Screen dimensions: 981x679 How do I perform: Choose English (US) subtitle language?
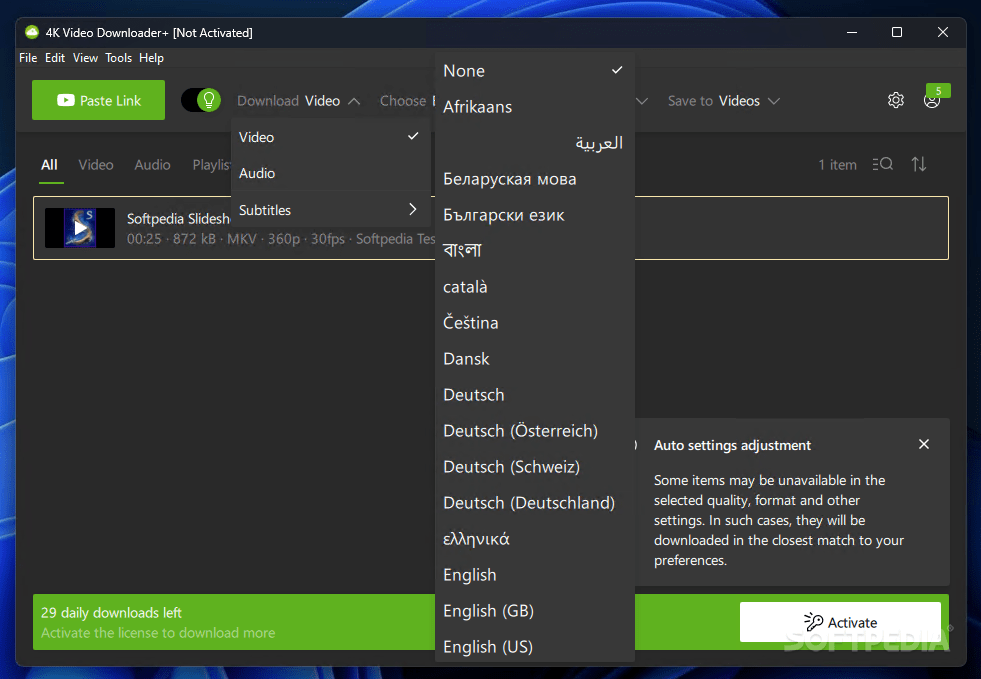(x=534, y=646)
